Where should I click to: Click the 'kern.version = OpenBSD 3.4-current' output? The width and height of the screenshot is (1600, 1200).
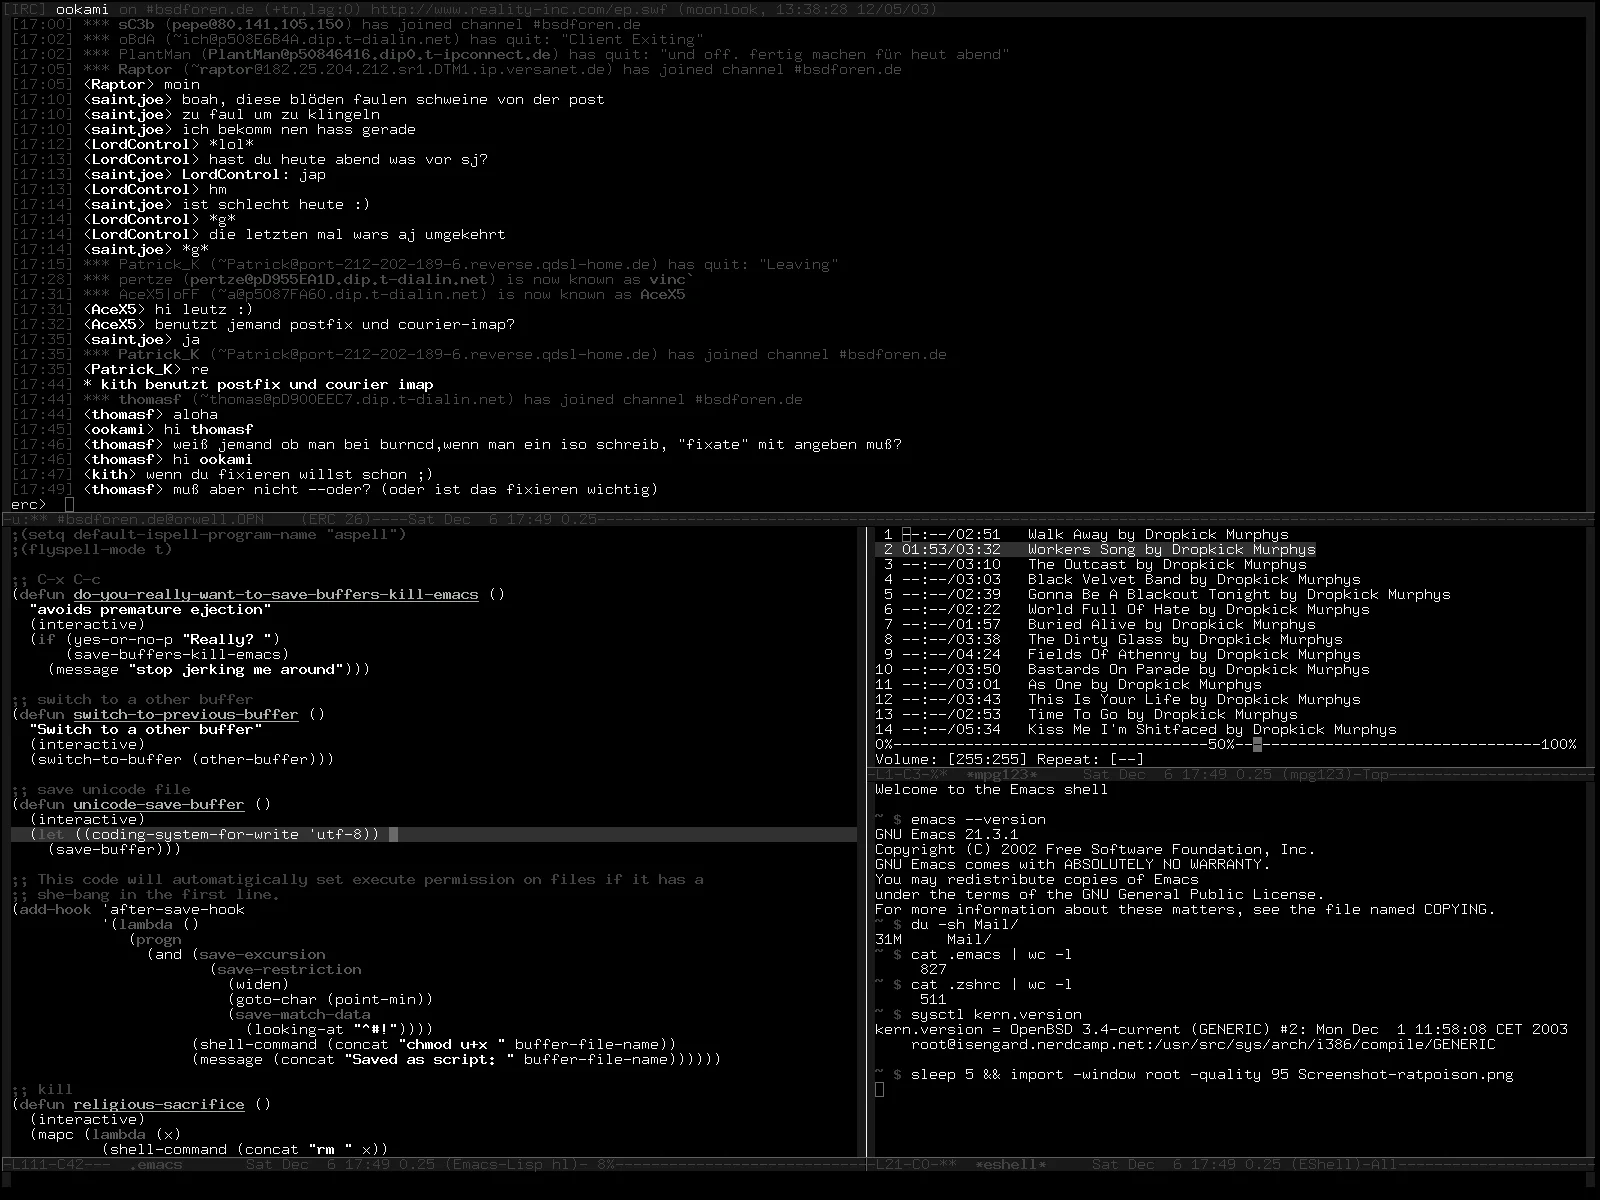click(1221, 1029)
